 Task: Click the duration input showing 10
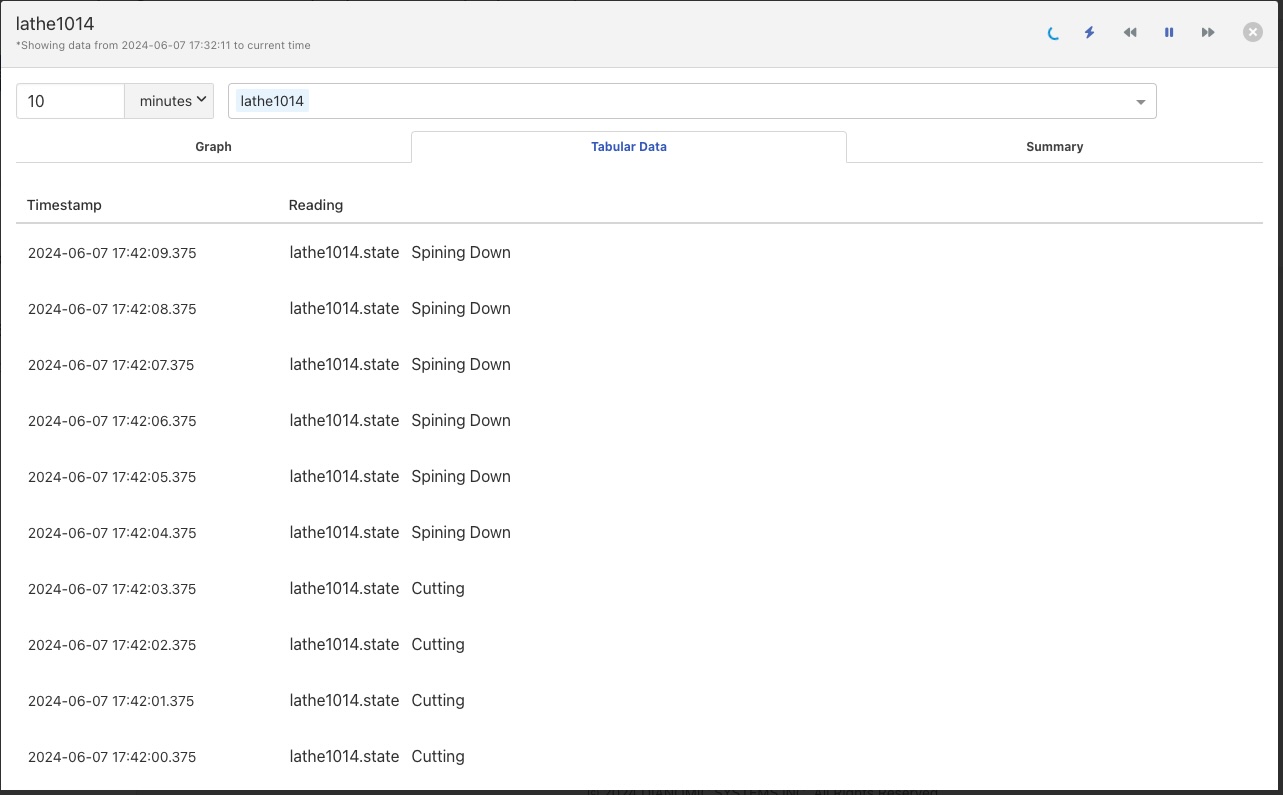(70, 100)
